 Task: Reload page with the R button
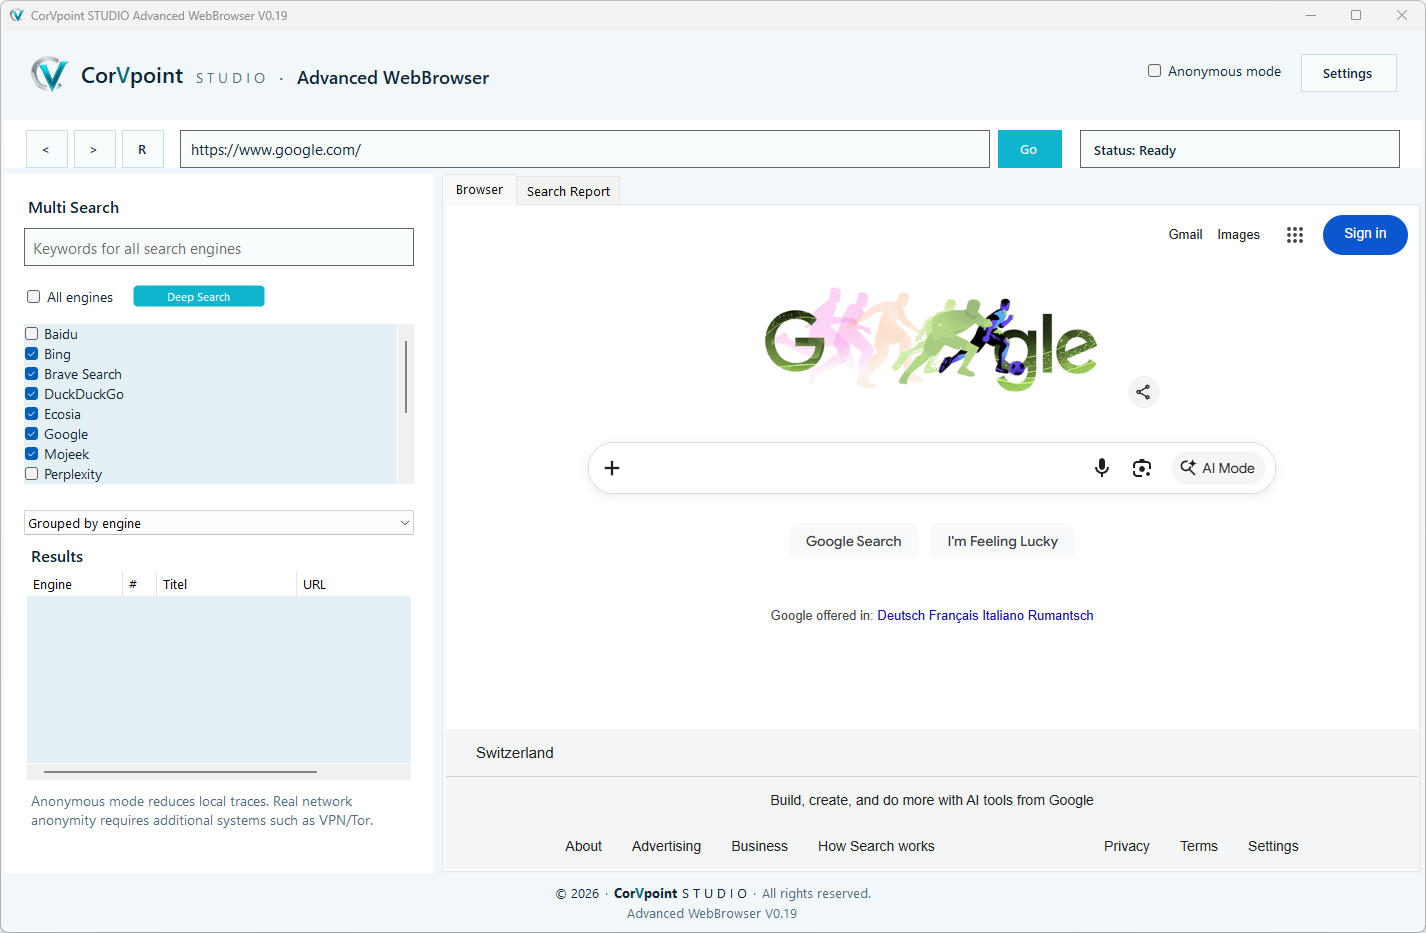142,149
